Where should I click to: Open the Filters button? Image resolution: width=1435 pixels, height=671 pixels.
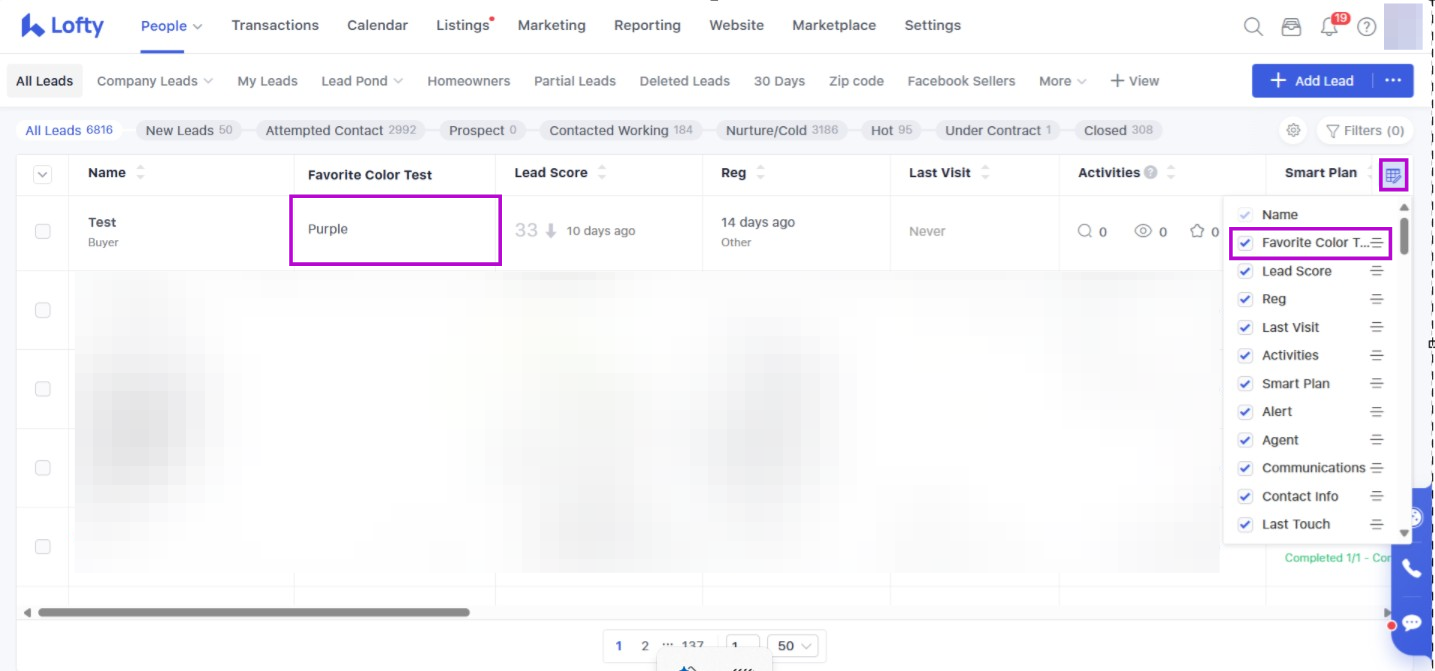click(x=1364, y=130)
